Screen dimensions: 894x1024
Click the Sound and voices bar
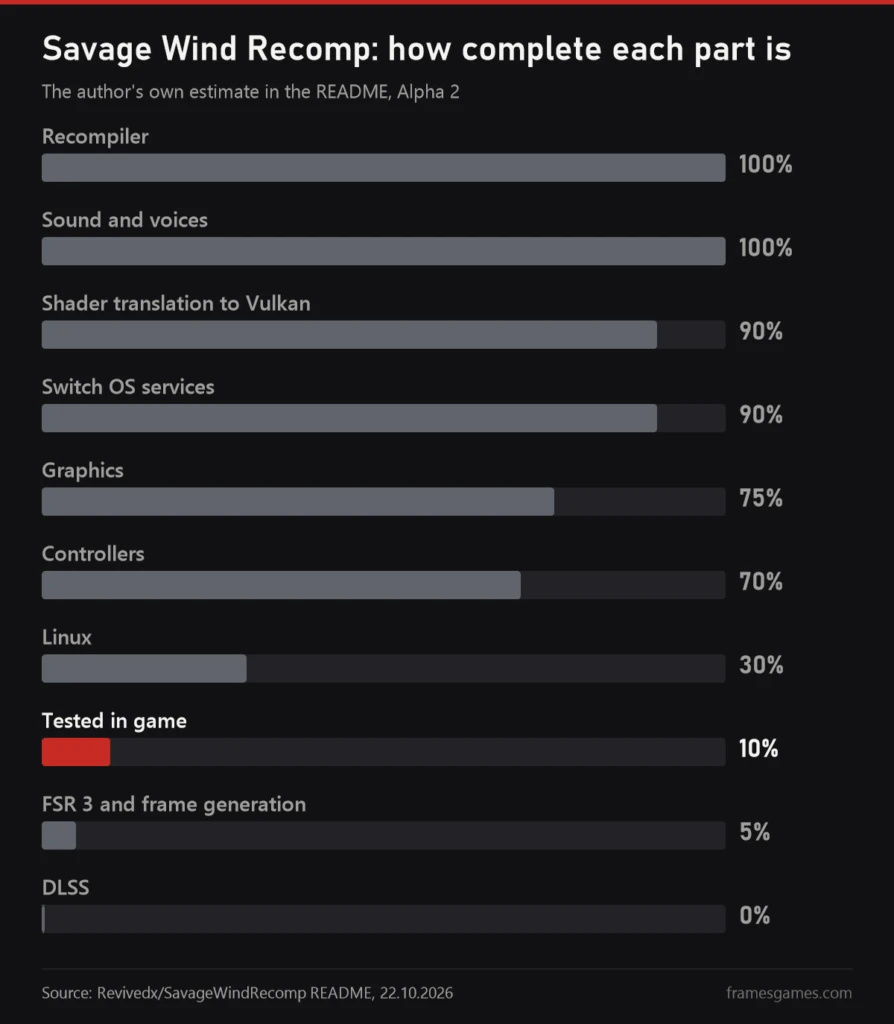(x=383, y=251)
